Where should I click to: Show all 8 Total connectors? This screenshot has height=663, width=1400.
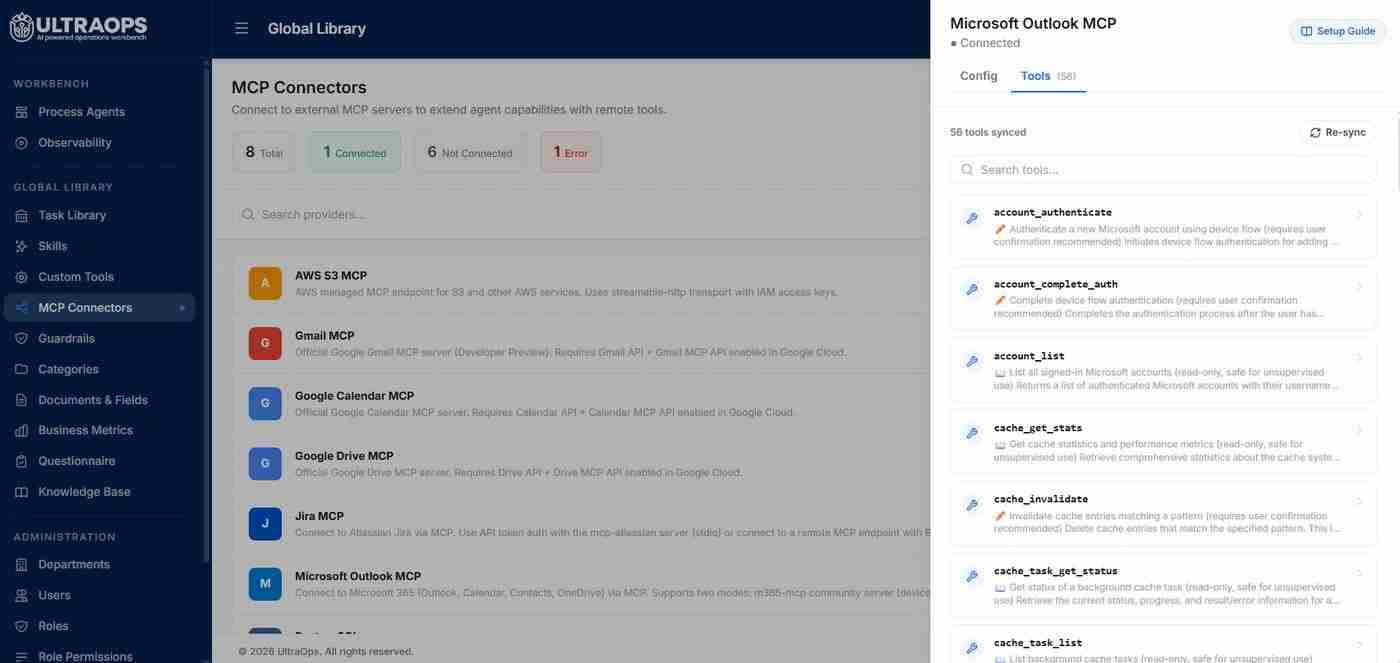coord(264,152)
